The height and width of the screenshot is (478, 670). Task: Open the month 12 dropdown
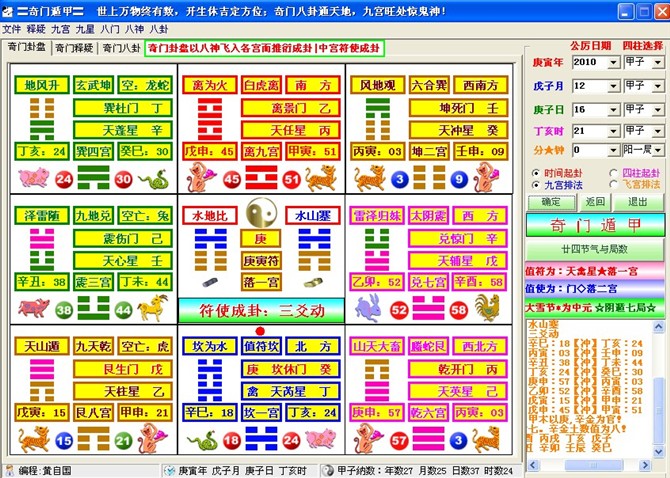click(x=613, y=86)
